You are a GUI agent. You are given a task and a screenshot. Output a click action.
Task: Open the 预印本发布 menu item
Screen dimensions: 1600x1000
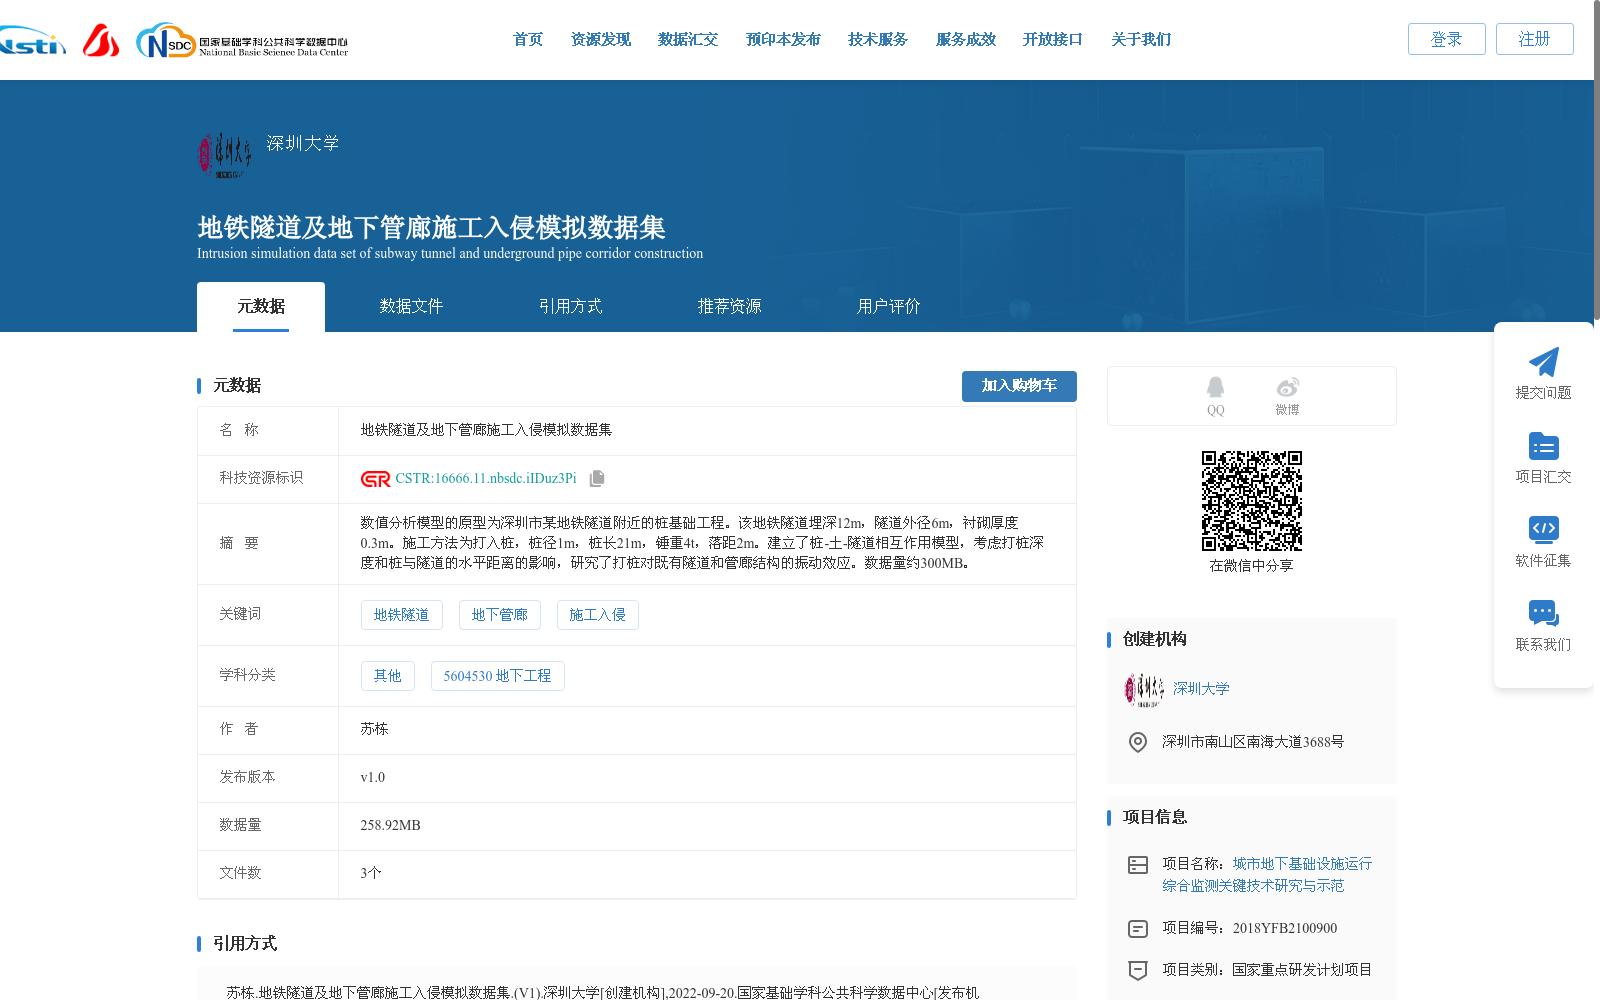(x=783, y=40)
